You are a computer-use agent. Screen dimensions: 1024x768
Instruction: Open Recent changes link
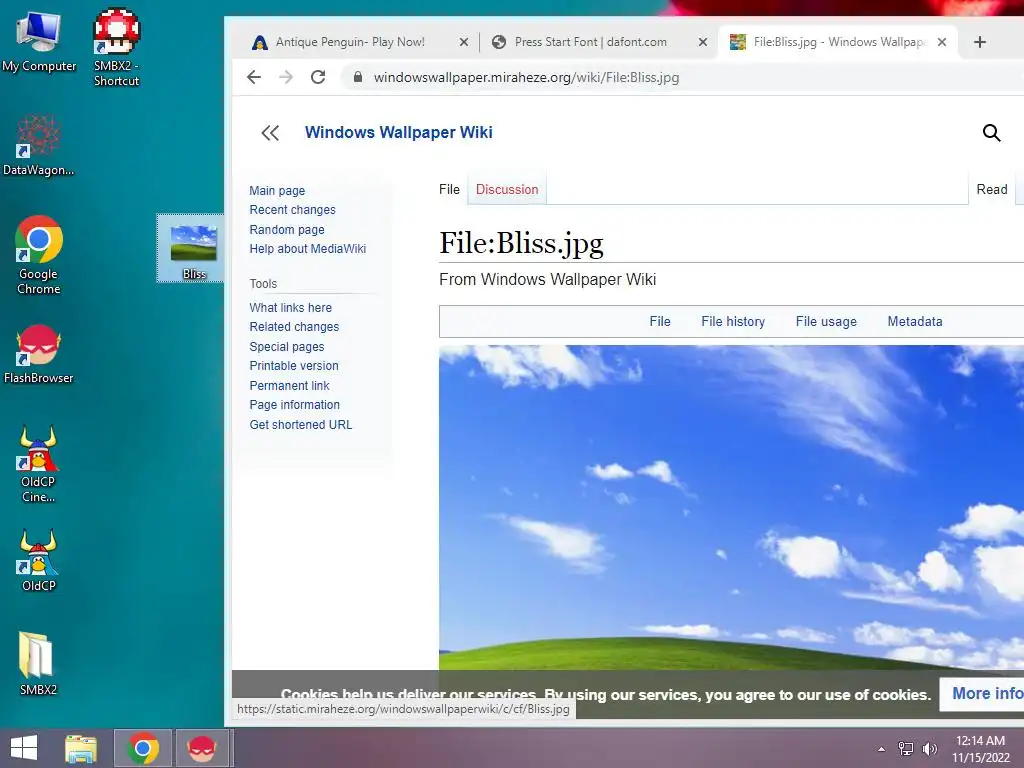(292, 210)
